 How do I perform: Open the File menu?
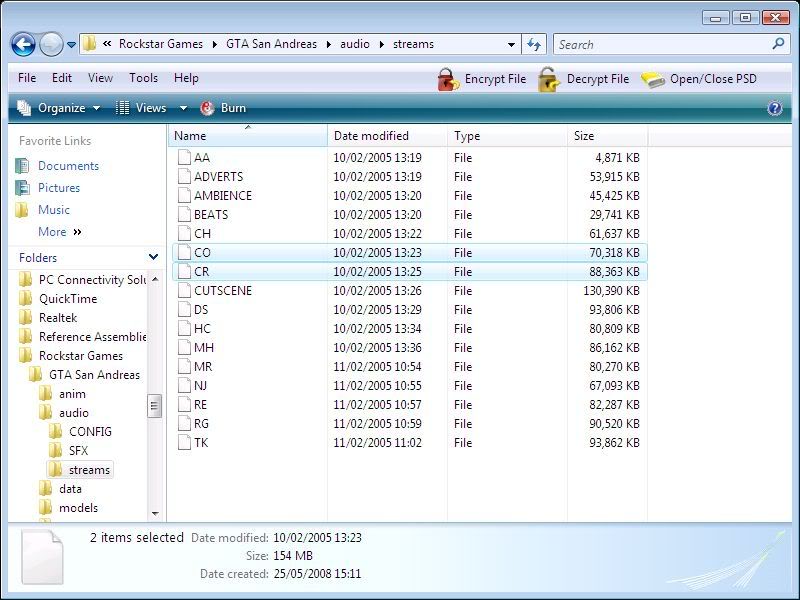click(x=27, y=78)
